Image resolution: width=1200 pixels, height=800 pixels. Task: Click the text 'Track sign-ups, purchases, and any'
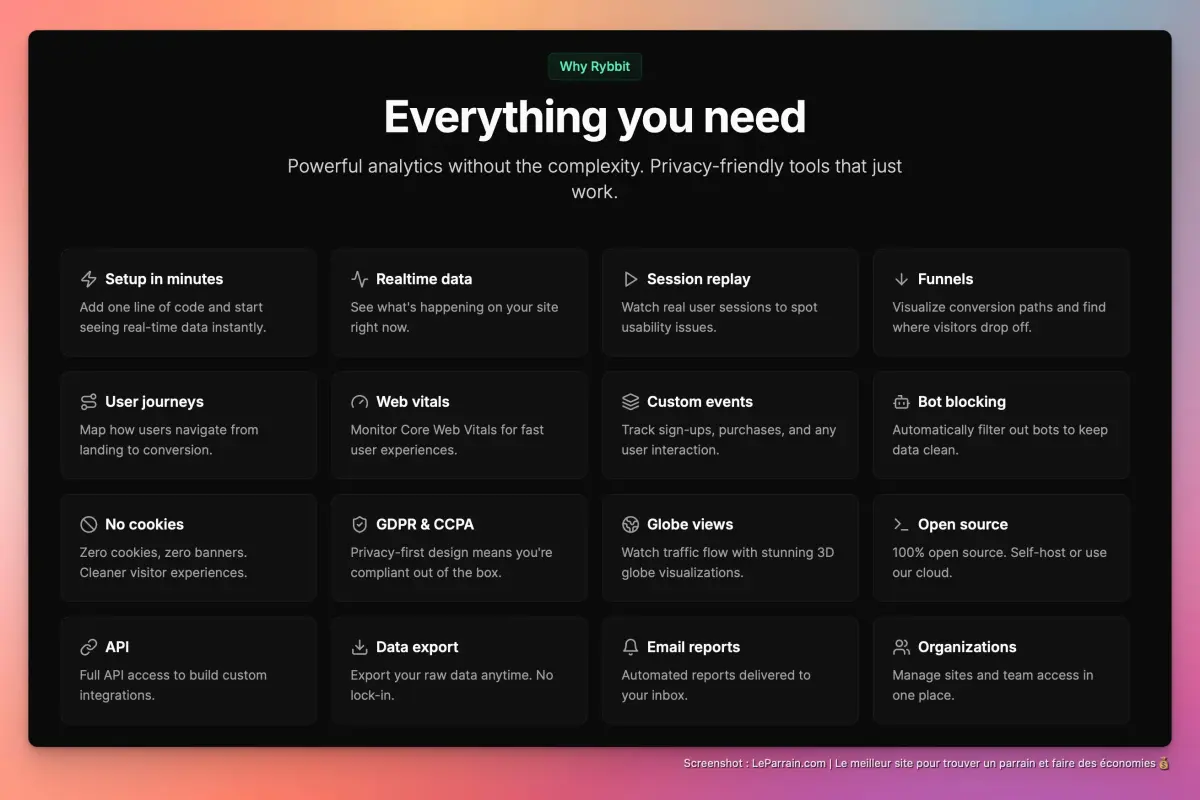point(728,430)
